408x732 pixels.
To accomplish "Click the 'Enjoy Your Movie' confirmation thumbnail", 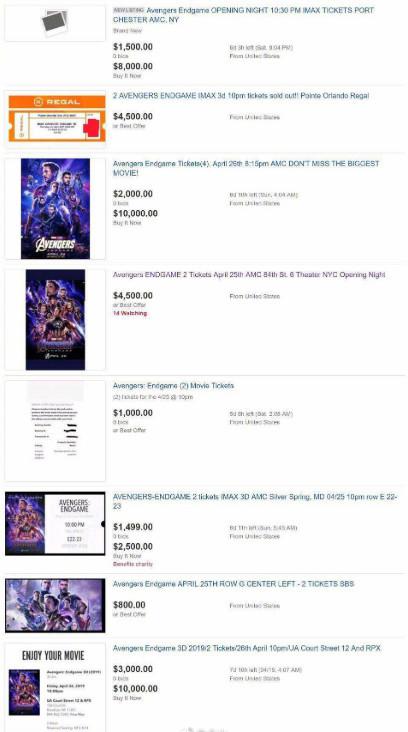I will click(55, 687).
